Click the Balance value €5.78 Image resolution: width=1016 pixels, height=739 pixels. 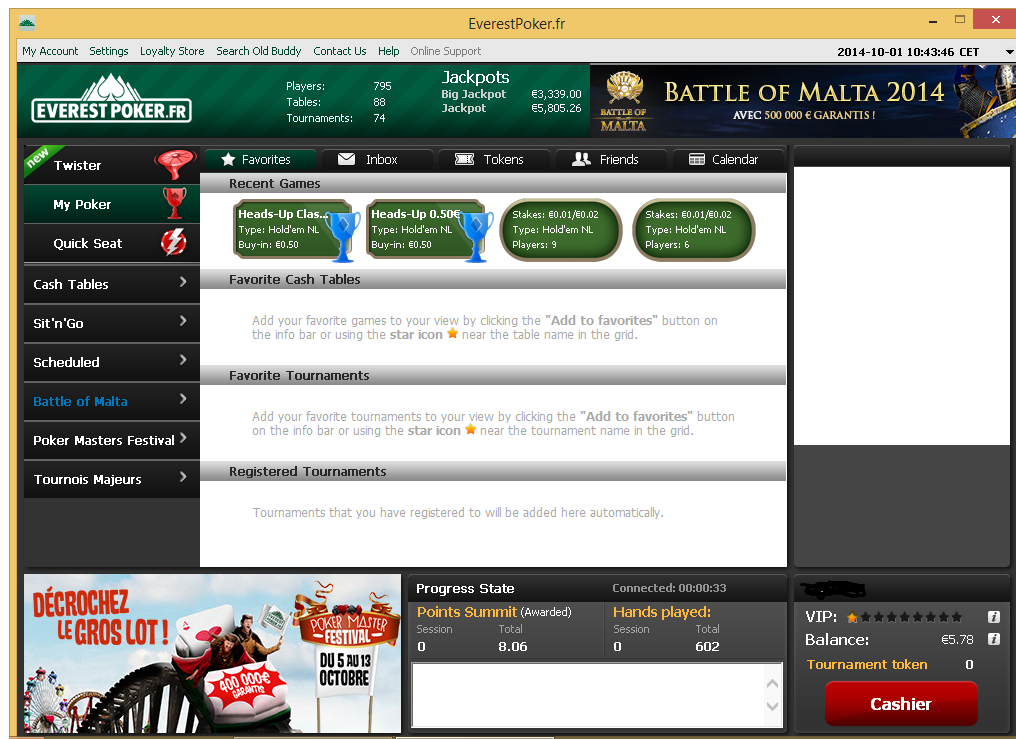[x=957, y=639]
